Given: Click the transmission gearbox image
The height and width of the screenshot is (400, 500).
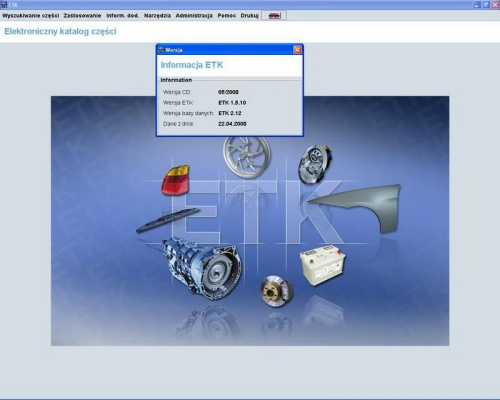Looking at the screenshot, I should tap(202, 267).
